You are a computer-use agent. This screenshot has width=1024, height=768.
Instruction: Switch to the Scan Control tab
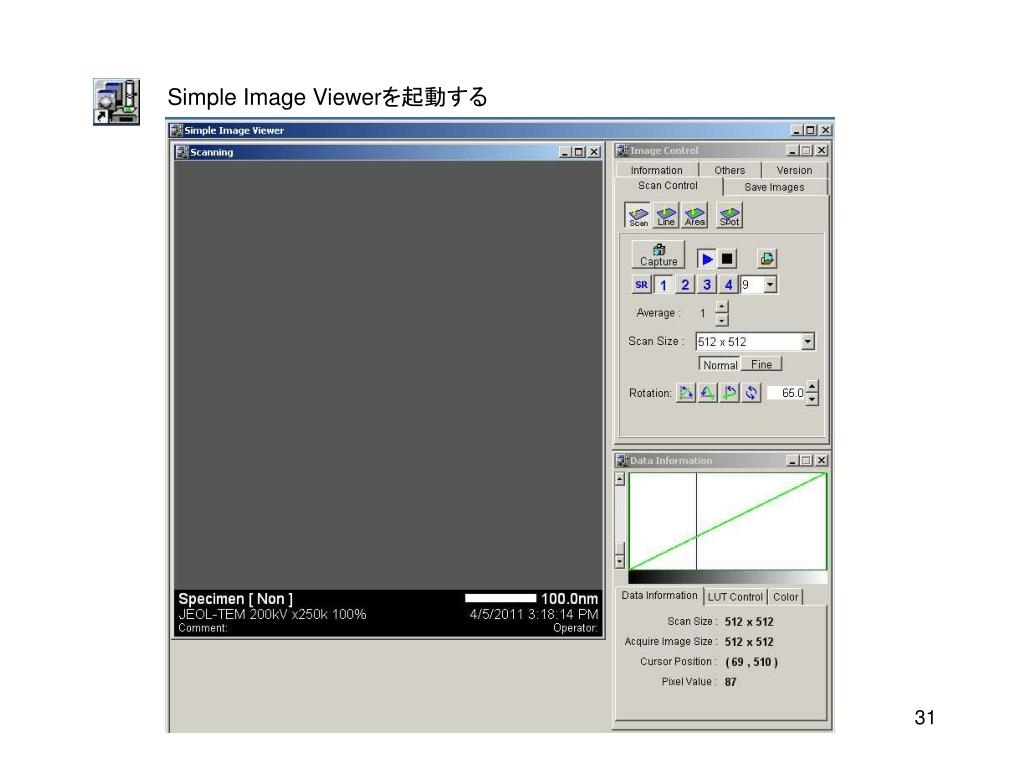(667, 185)
